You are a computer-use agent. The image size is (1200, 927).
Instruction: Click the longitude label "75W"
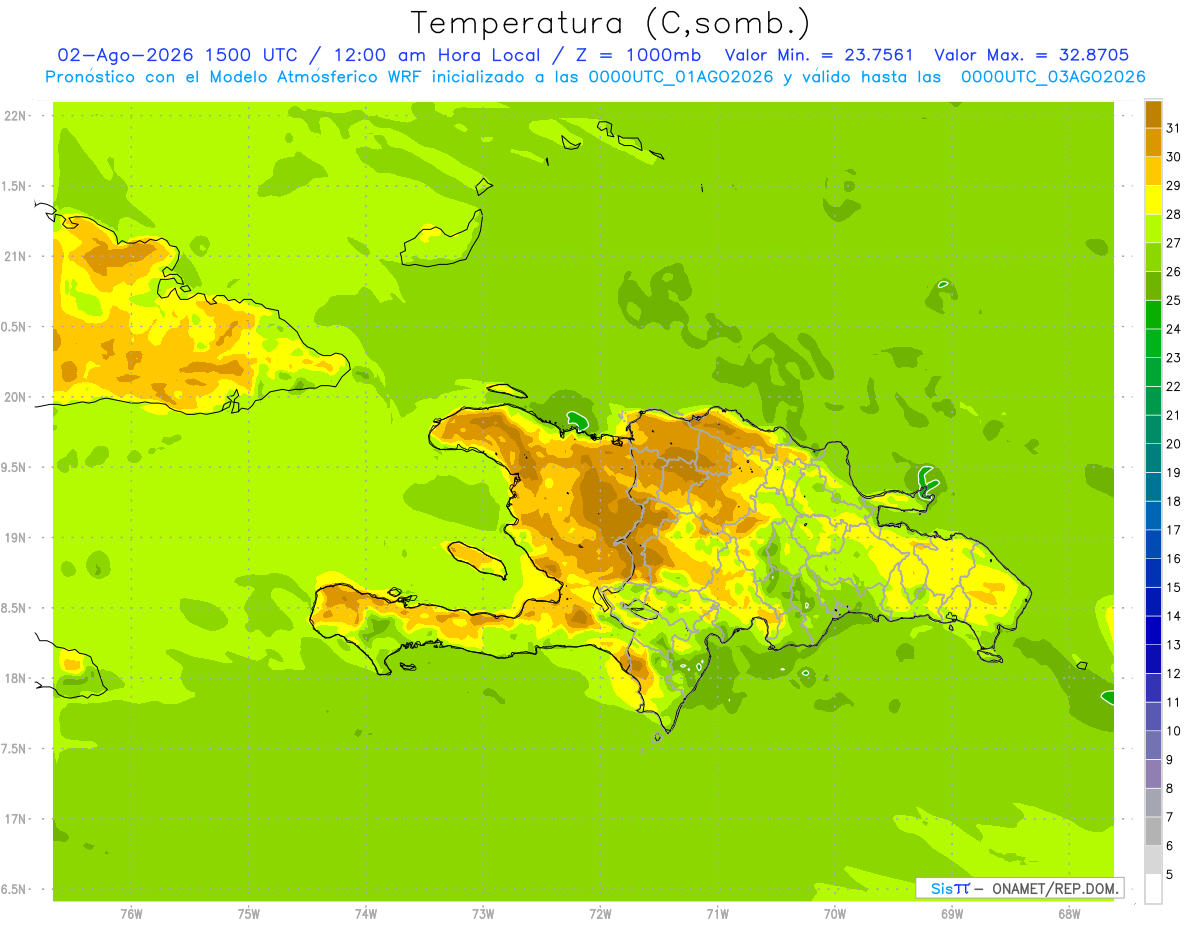249,914
